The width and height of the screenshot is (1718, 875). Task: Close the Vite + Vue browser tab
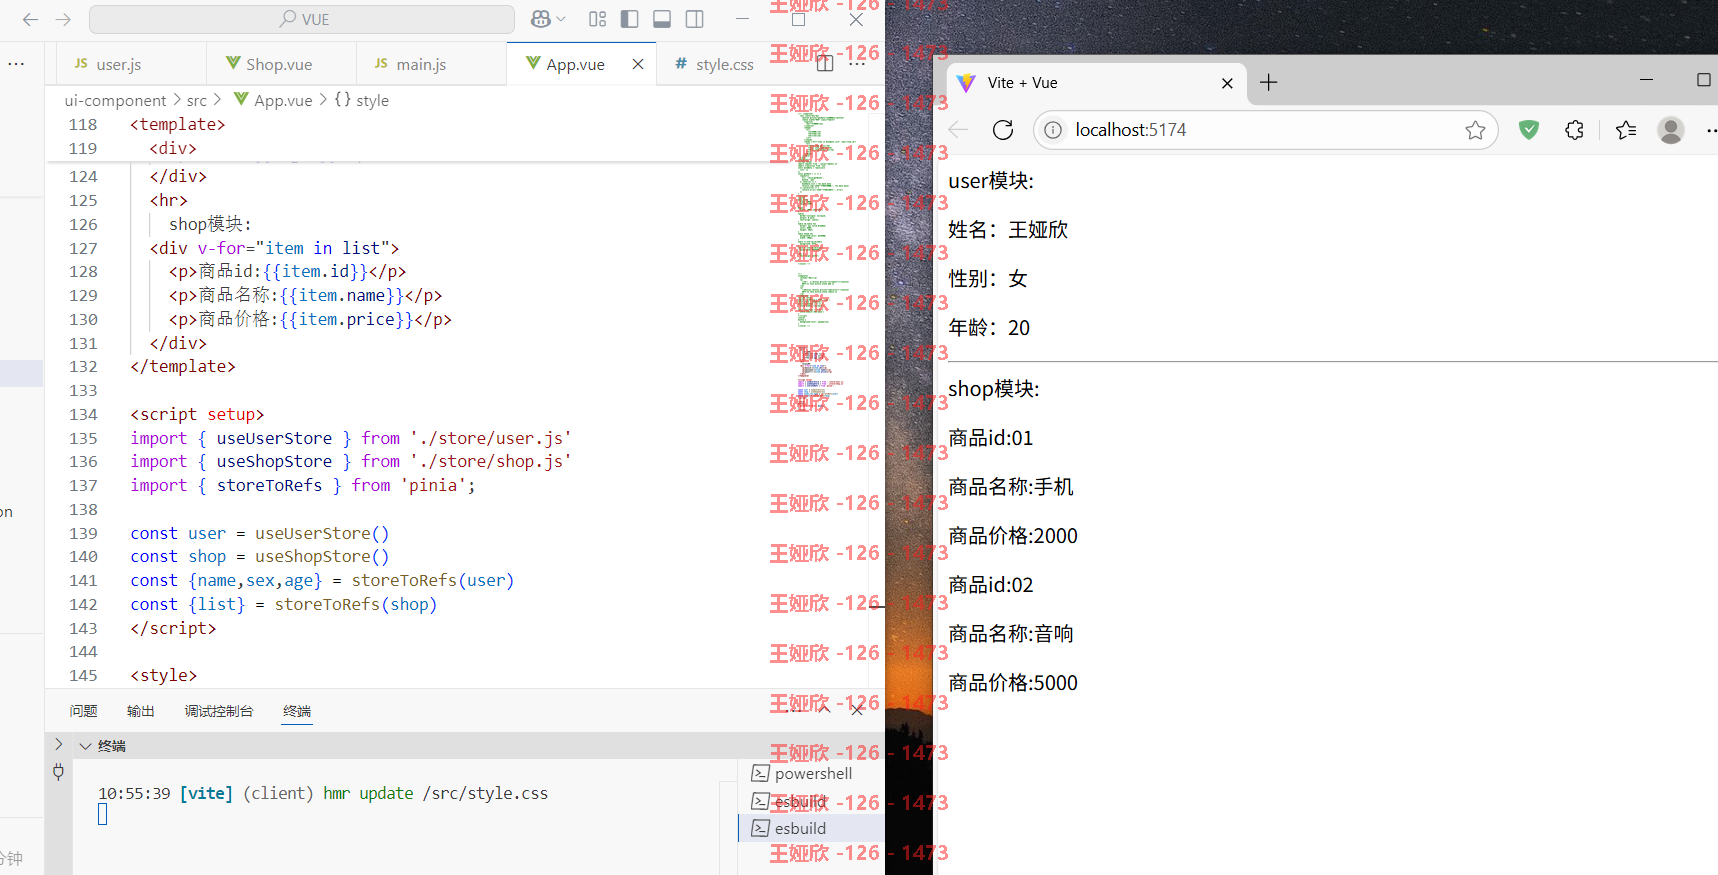pyautogui.click(x=1227, y=83)
